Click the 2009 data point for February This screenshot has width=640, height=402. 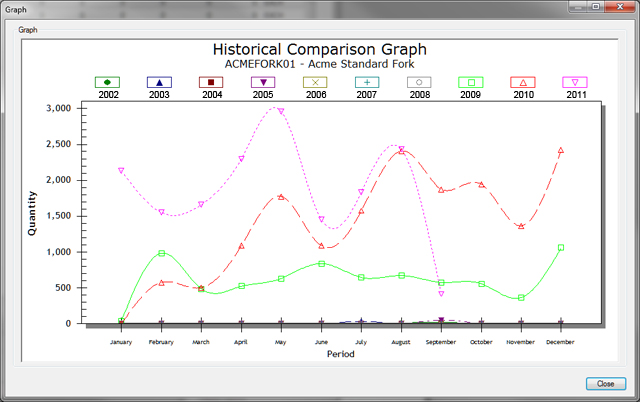coord(162,253)
